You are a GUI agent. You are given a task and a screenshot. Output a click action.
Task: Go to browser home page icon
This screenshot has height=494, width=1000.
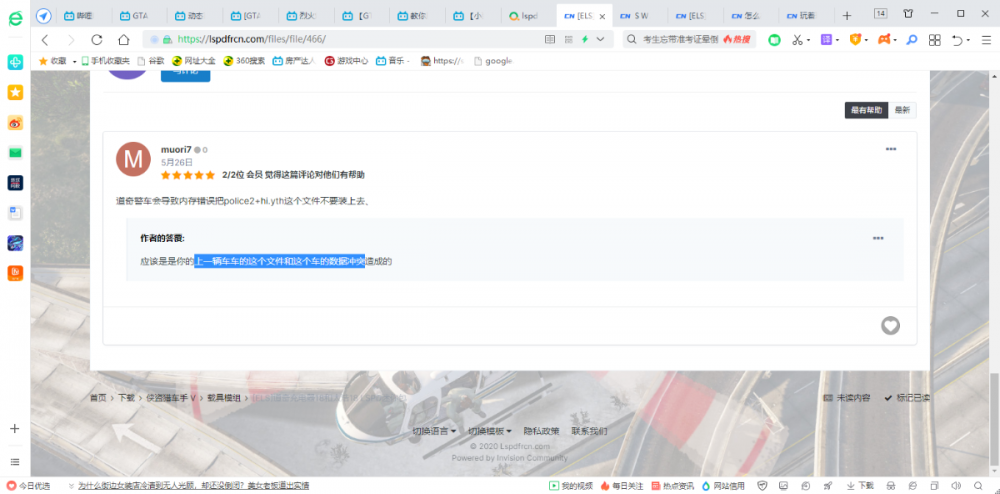click(123, 39)
